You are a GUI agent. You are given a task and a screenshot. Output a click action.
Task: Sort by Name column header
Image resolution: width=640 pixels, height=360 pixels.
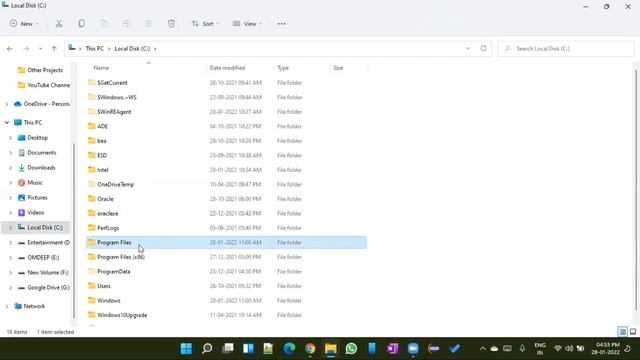pos(101,68)
